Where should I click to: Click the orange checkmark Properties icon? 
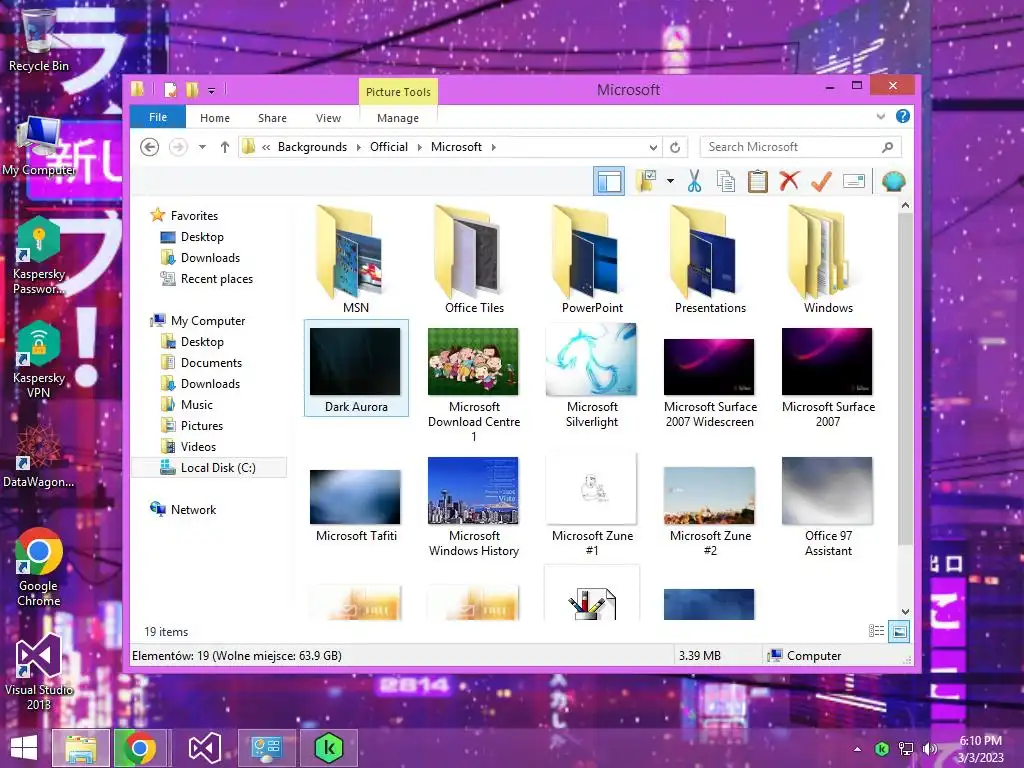(821, 181)
